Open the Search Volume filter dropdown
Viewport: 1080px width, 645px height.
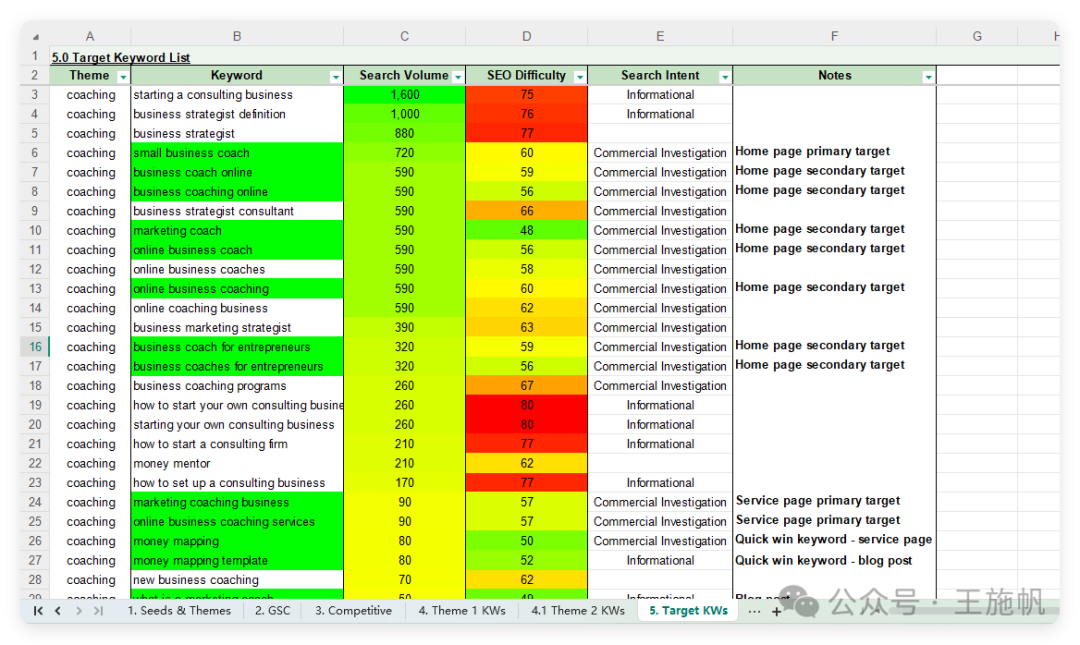(458, 77)
